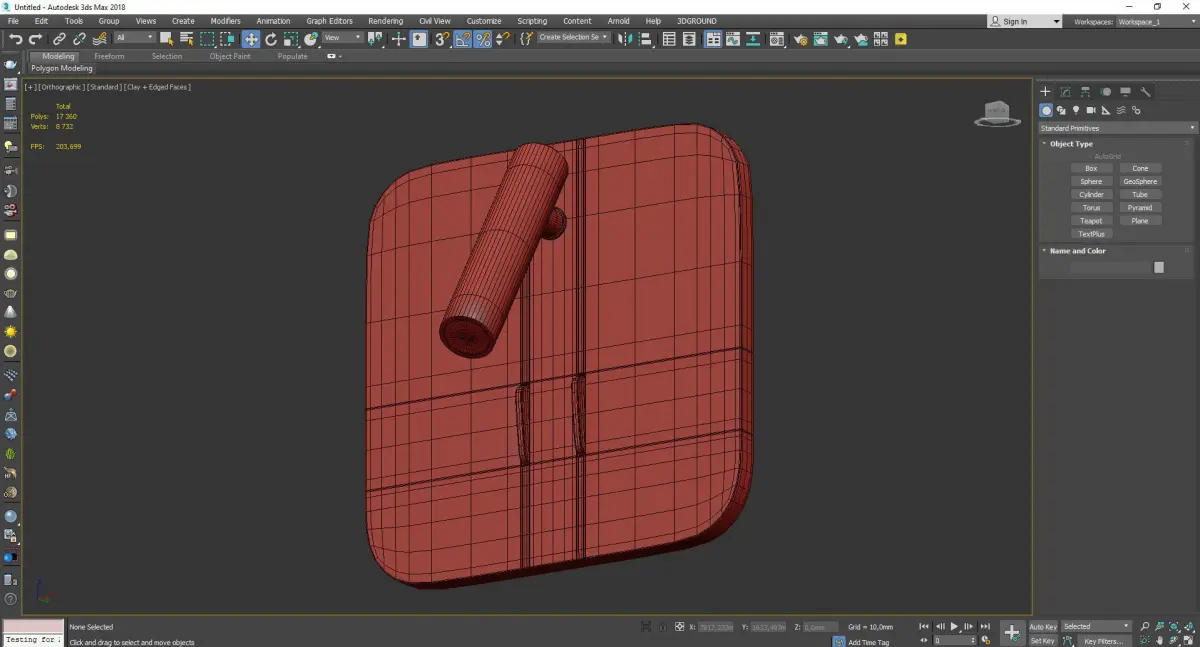Open the Standard Primitives dropdown
Viewport: 1200px width, 647px height.
pos(1117,128)
